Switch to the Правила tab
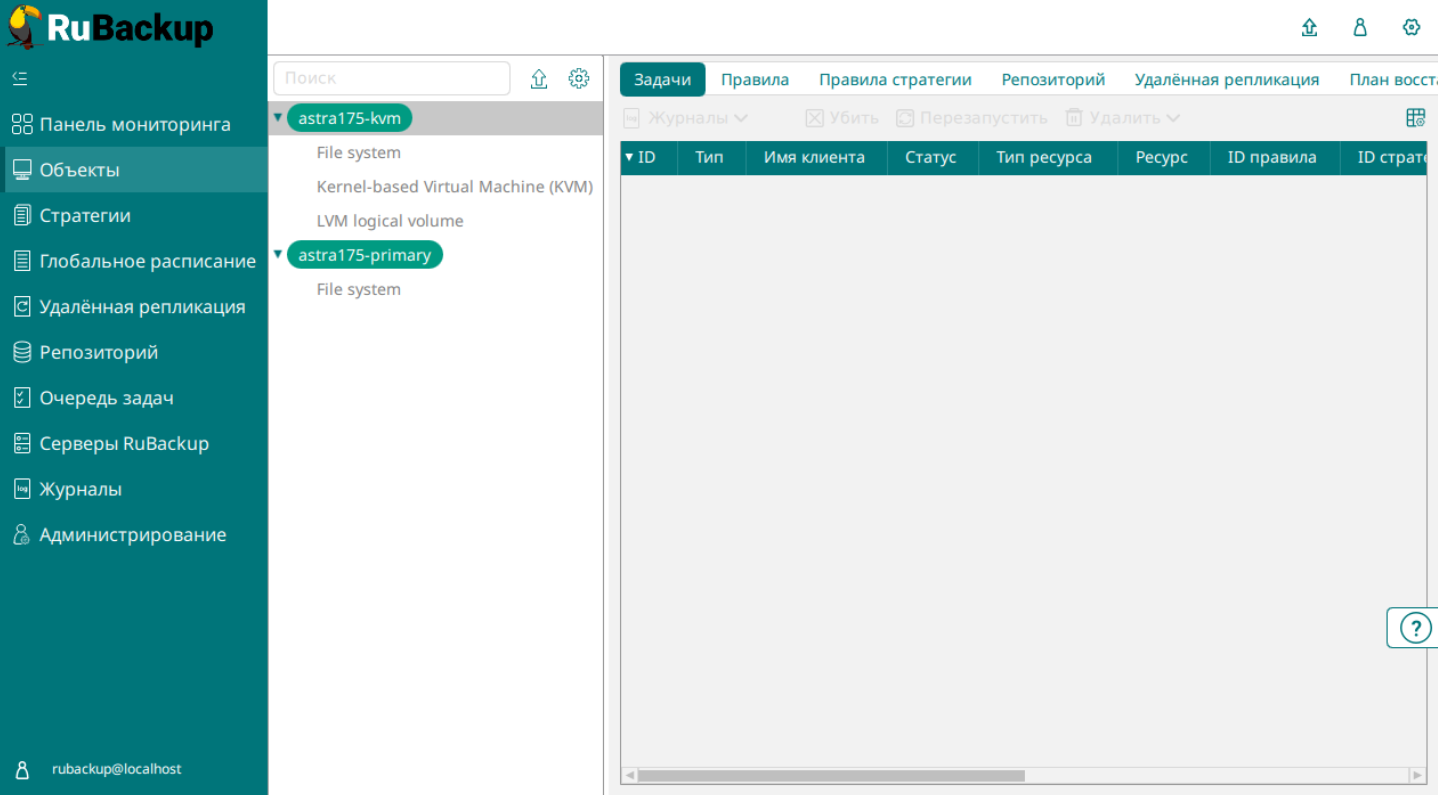1438x795 pixels. (754, 80)
